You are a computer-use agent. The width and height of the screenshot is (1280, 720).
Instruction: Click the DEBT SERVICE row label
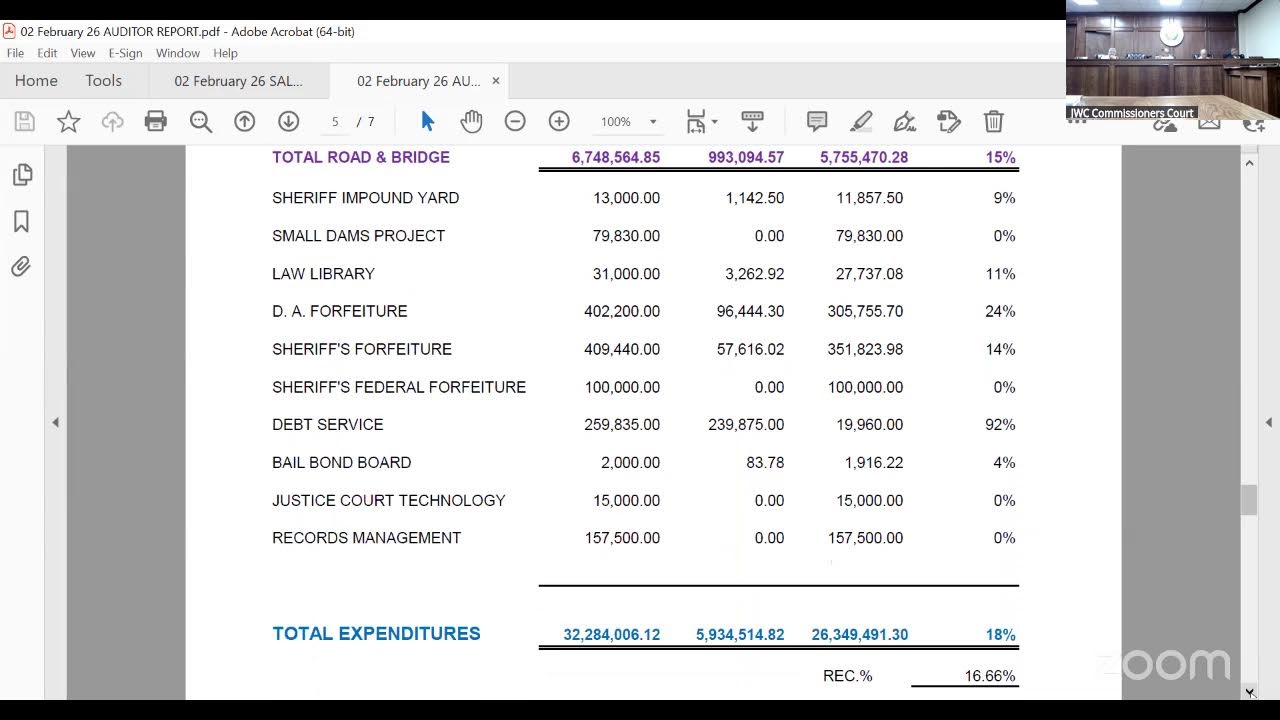[x=328, y=425]
